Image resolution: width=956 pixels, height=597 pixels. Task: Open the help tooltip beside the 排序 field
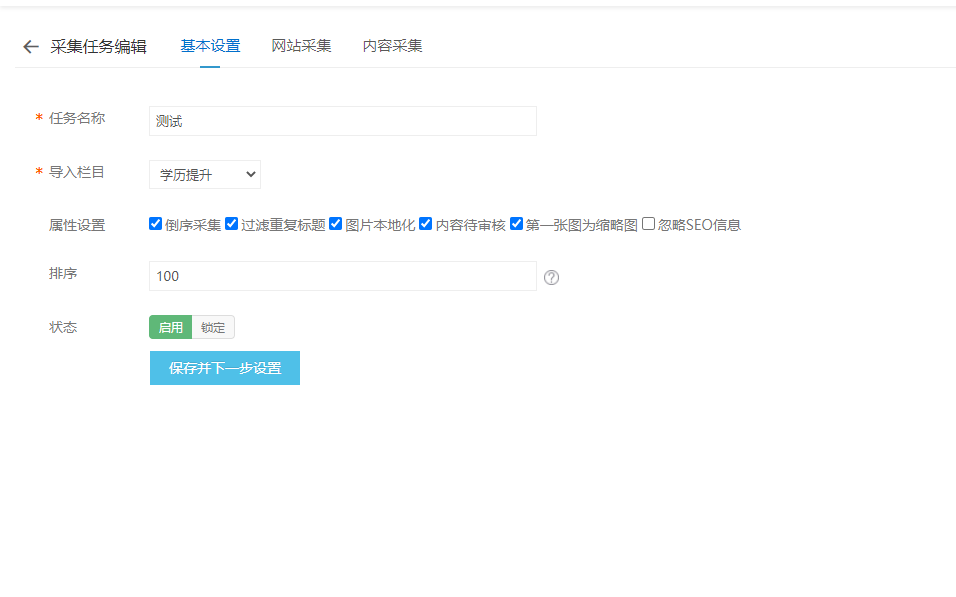coord(551,277)
